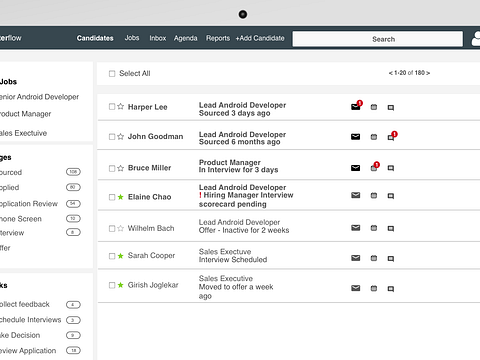This screenshot has width=480, height=360.
Task: Open Elaine Chao's comment icon
Action: (391, 196)
